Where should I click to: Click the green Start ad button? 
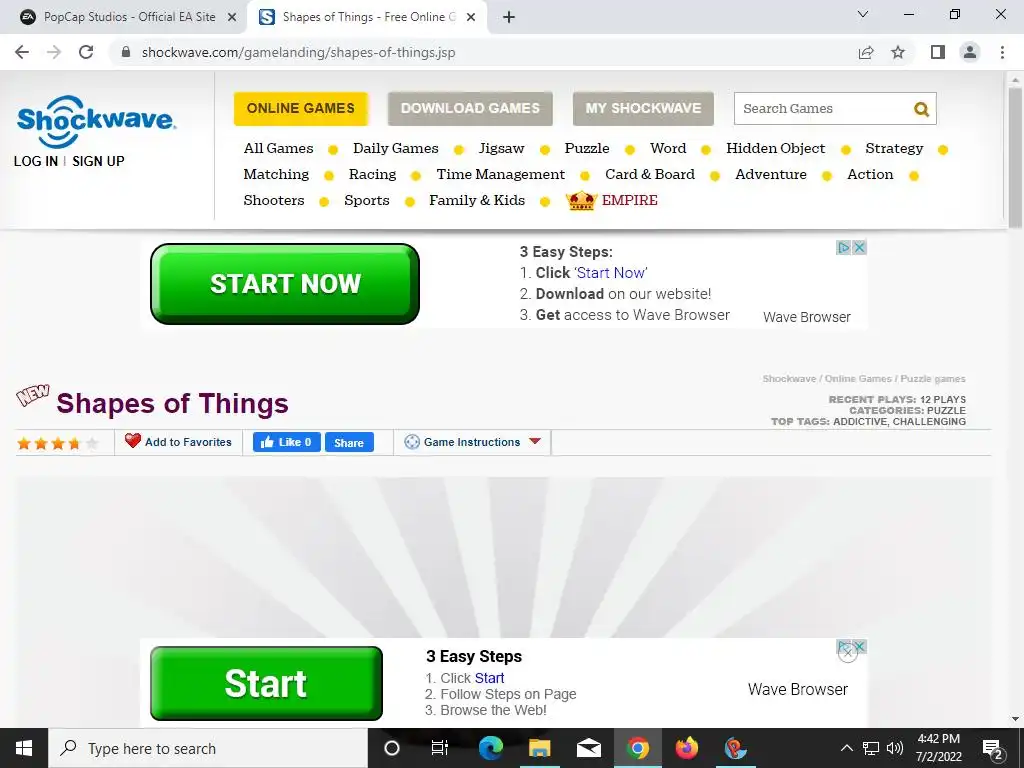[266, 684]
